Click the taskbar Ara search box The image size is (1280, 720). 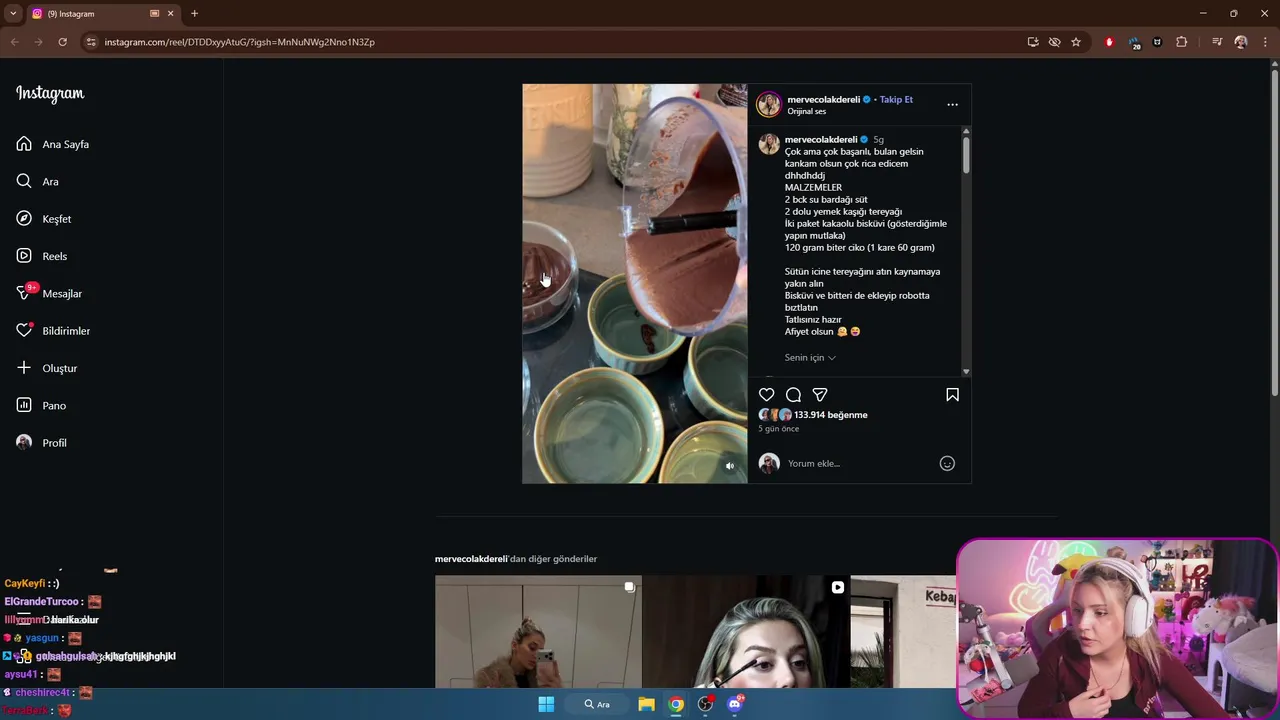(x=597, y=704)
